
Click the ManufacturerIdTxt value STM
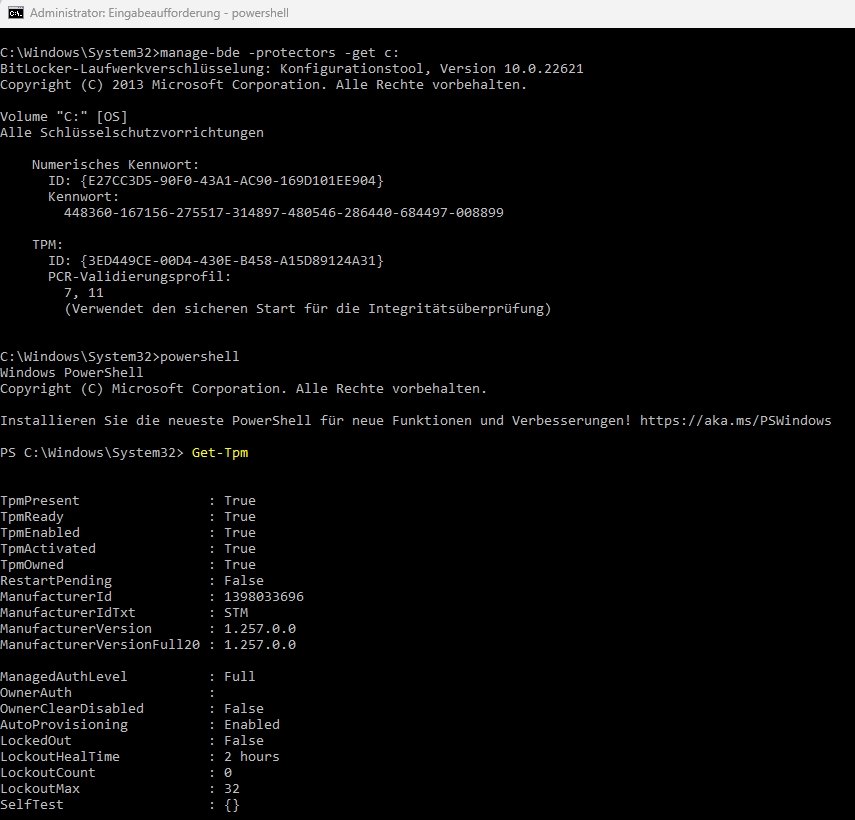click(236, 613)
